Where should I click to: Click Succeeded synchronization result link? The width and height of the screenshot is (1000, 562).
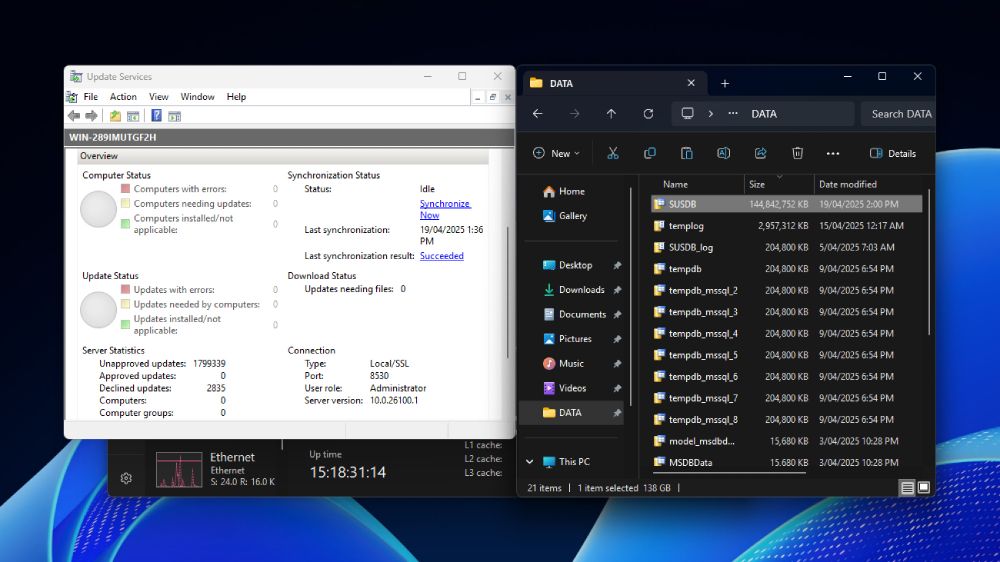click(441, 256)
